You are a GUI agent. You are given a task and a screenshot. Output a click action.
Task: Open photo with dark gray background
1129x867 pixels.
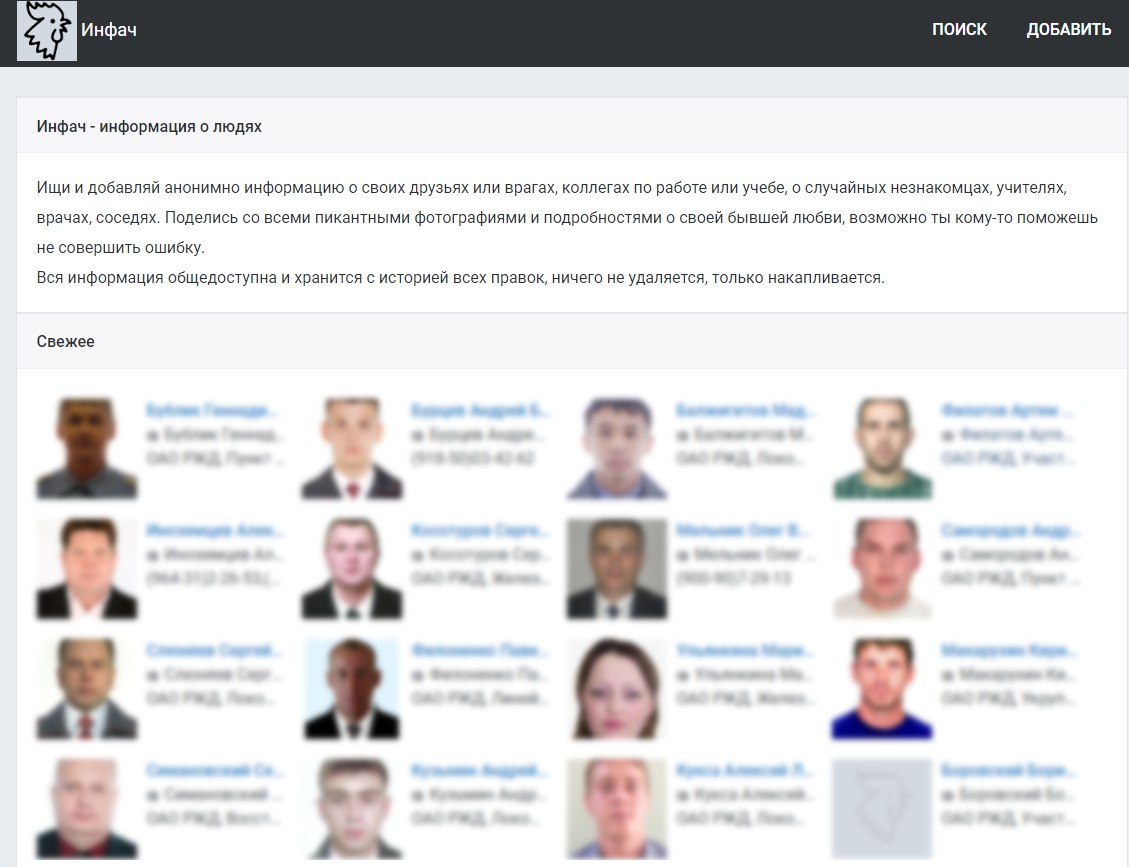(x=617, y=569)
